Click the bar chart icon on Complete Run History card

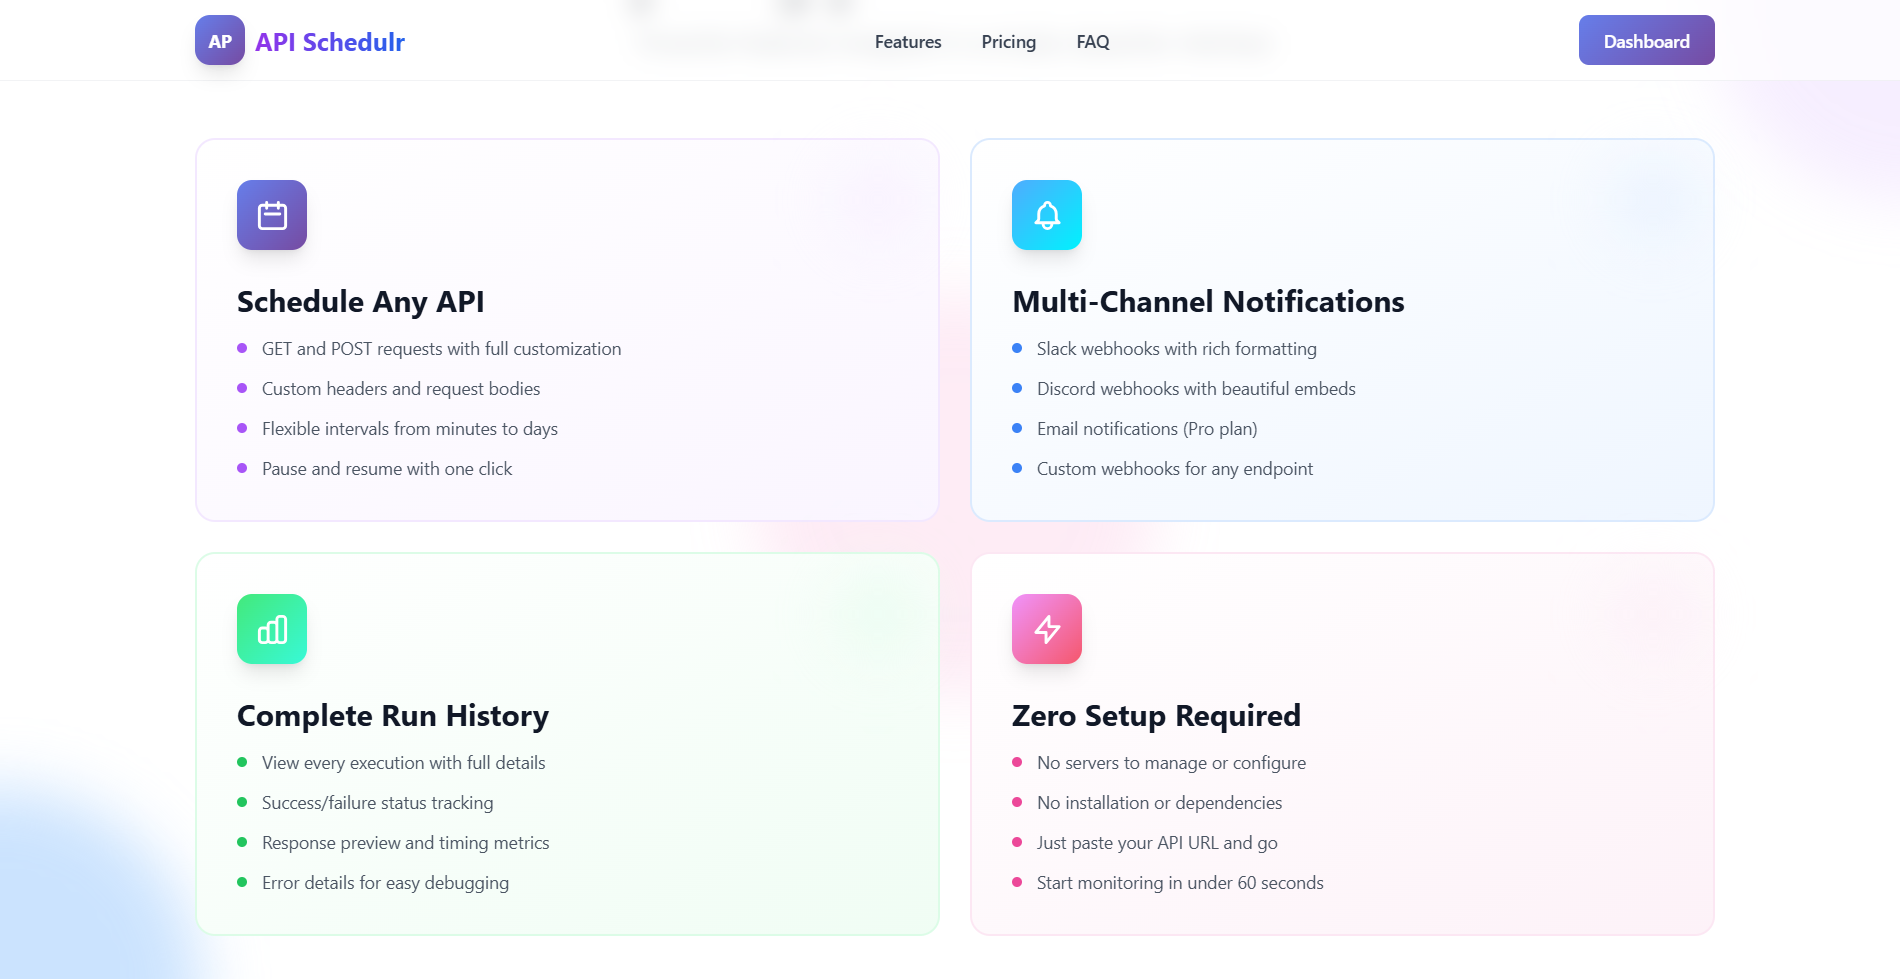[x=271, y=629]
